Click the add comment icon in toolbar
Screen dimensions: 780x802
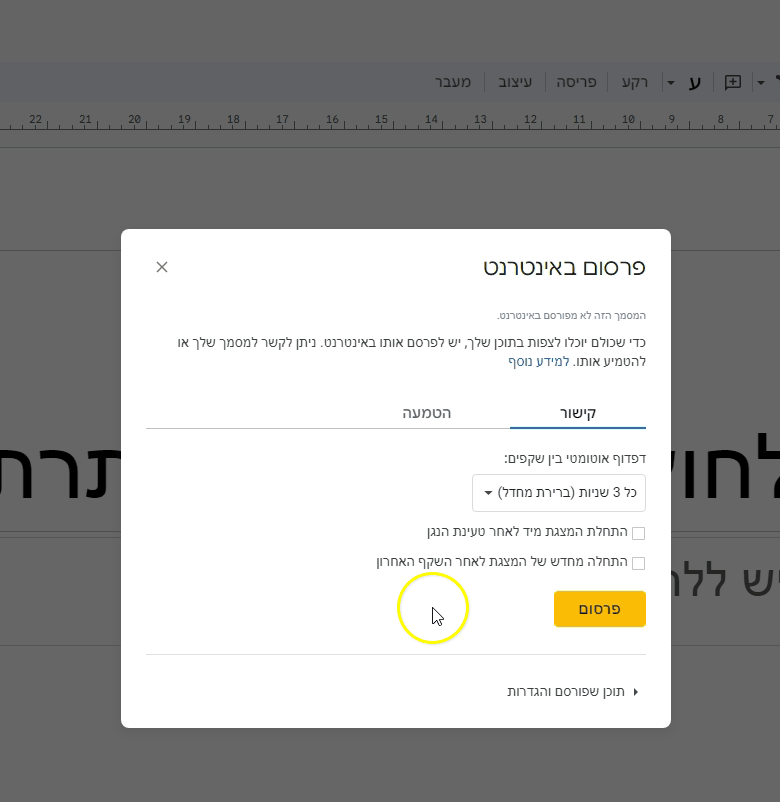point(732,82)
